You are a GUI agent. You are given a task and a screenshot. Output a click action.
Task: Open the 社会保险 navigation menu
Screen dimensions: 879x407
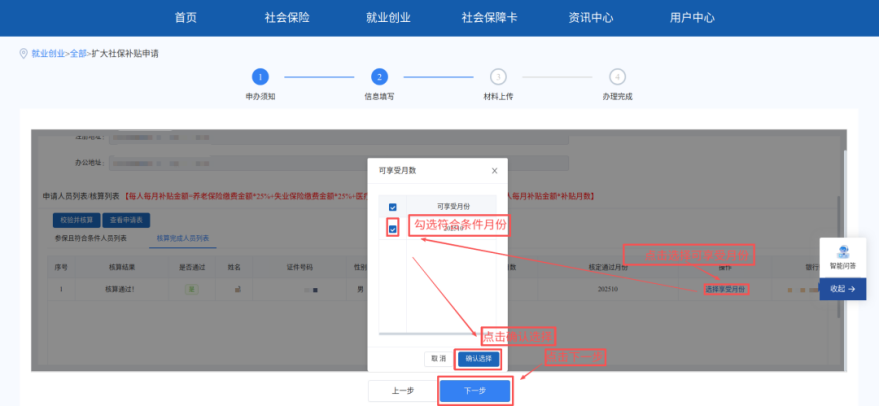[x=287, y=18]
